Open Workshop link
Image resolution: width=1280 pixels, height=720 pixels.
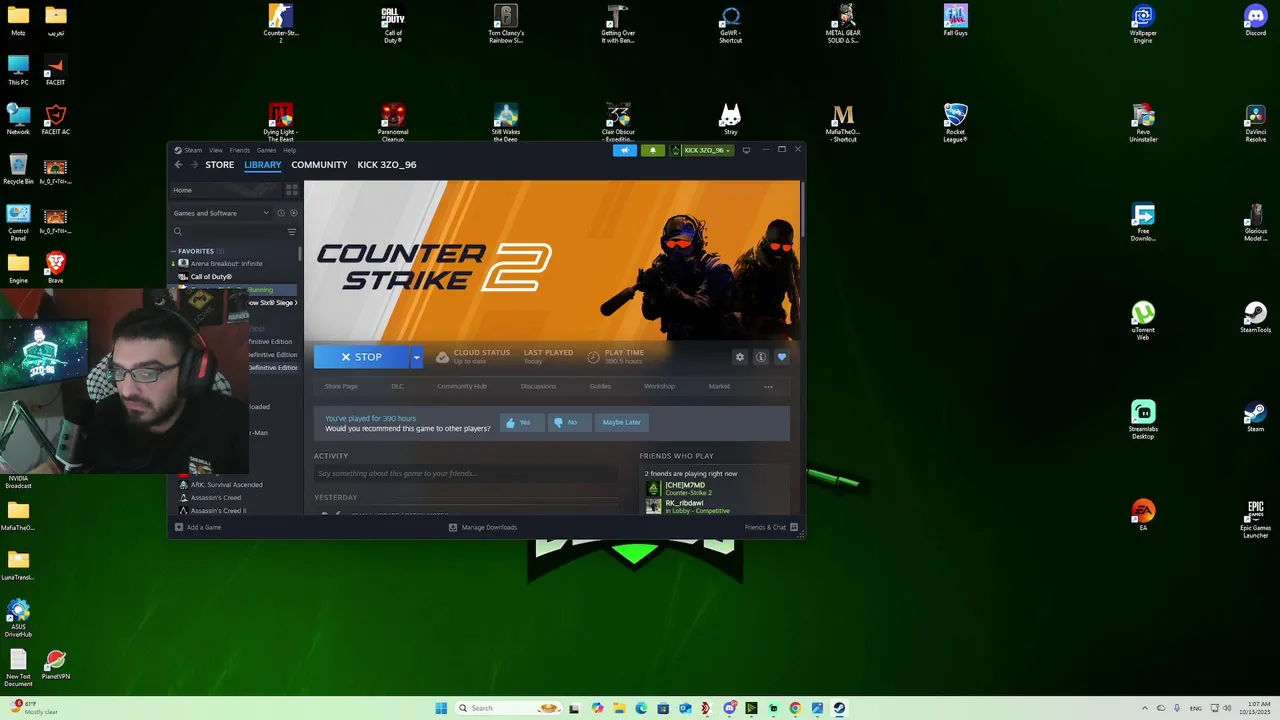[x=659, y=386]
